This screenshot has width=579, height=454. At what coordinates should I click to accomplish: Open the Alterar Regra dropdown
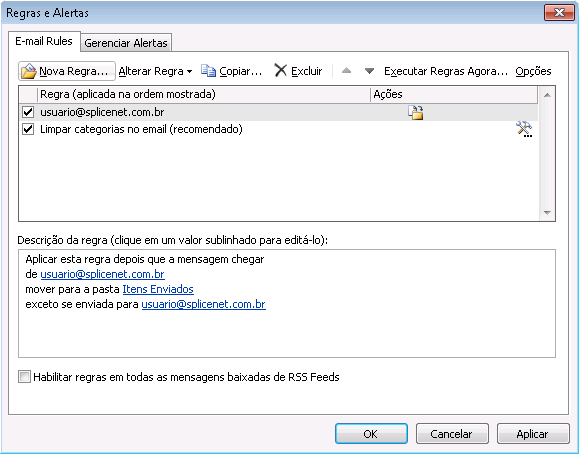155,71
